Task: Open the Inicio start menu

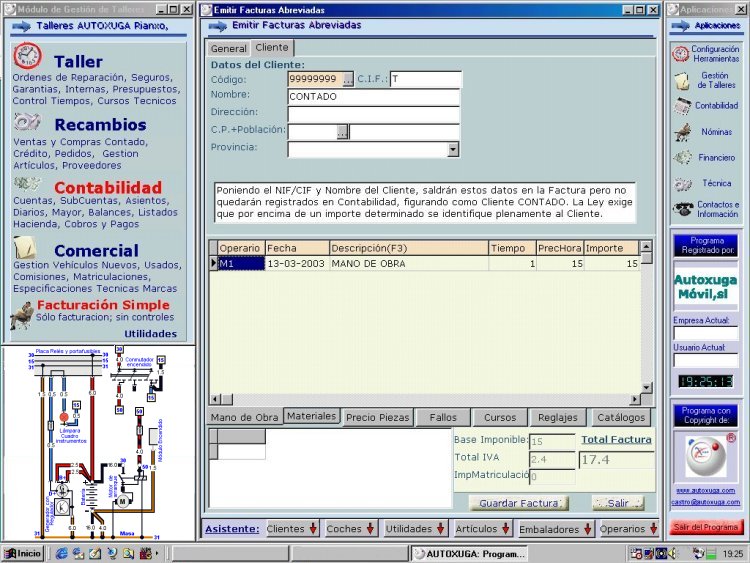Action: click(23, 554)
